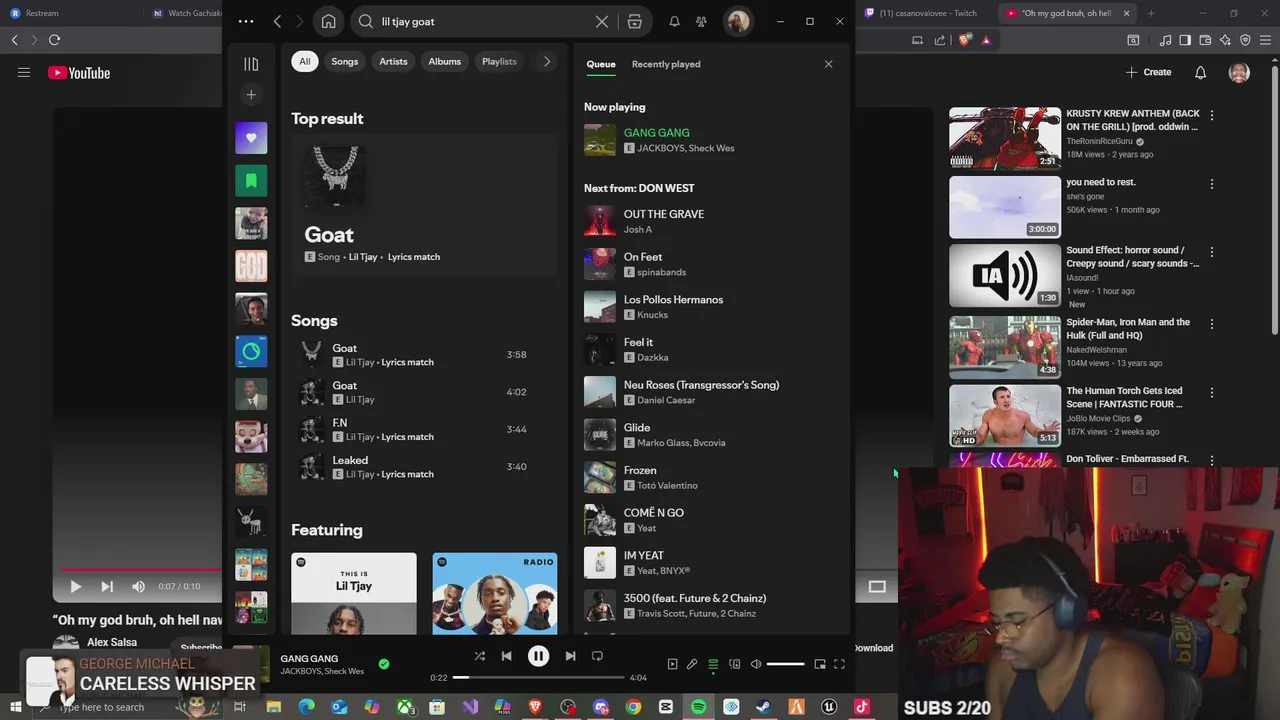Clear the Spotify search text with X
Image resolution: width=1280 pixels, height=720 pixels.
[x=602, y=21]
